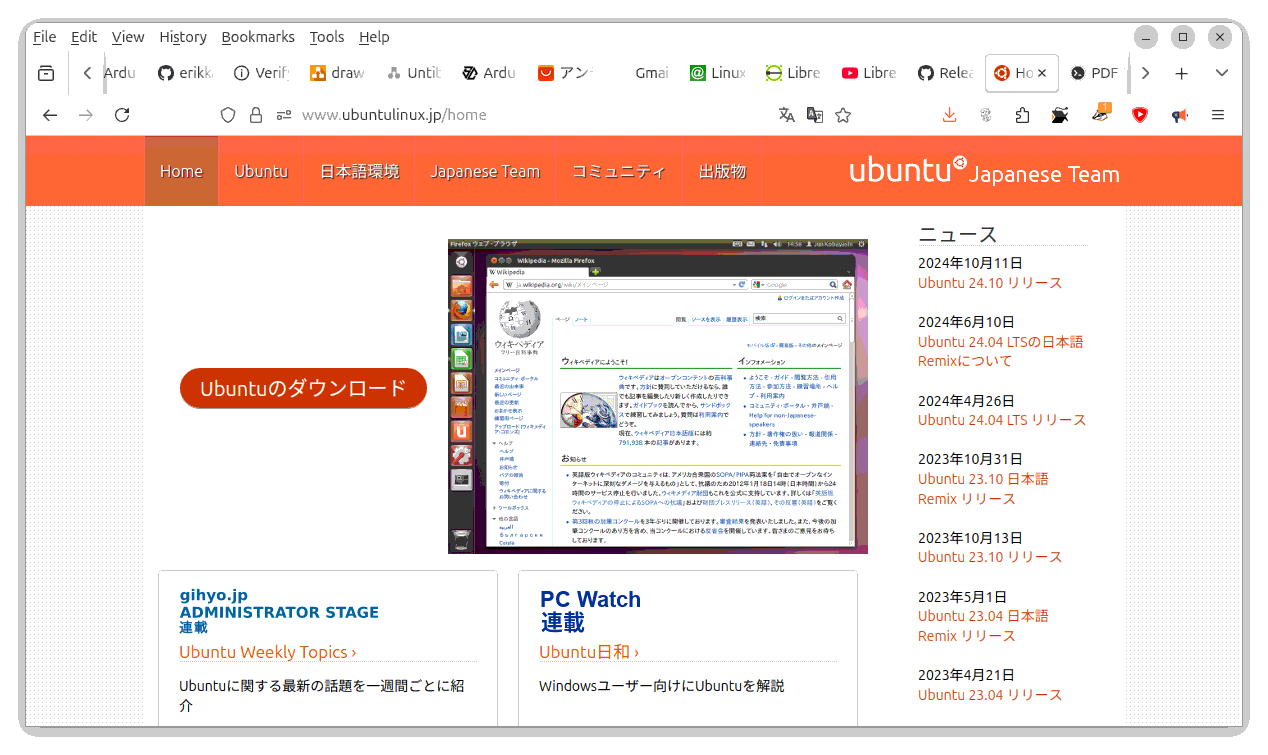This screenshot has width=1268, height=755.
Task: Switch to the Linux tab
Action: coord(717,73)
